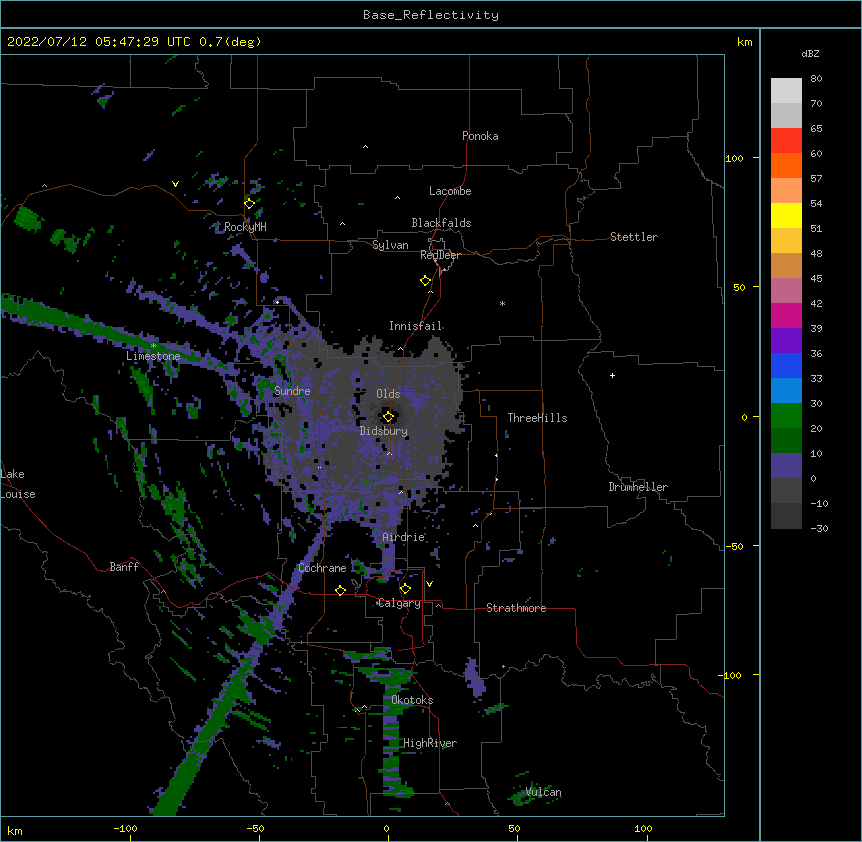Select the magenta 42 dBZ legend color

786,315
